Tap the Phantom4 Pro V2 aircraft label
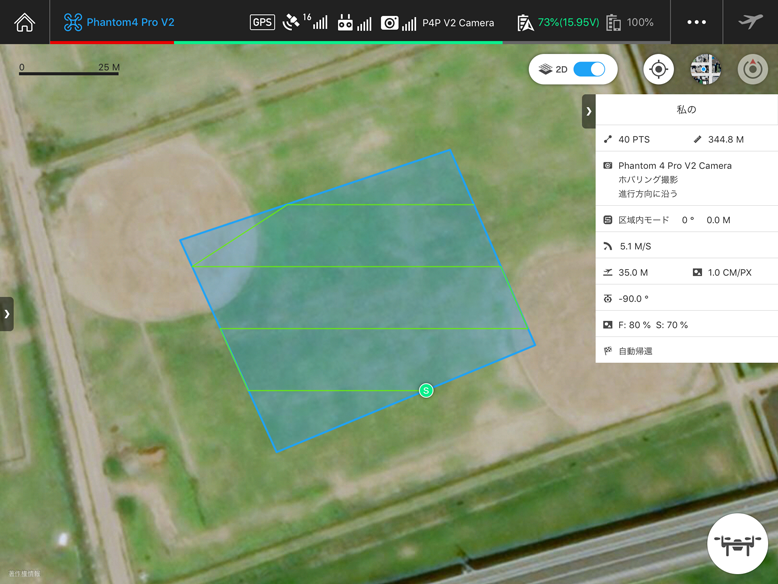This screenshot has height=584, width=778. [x=119, y=22]
